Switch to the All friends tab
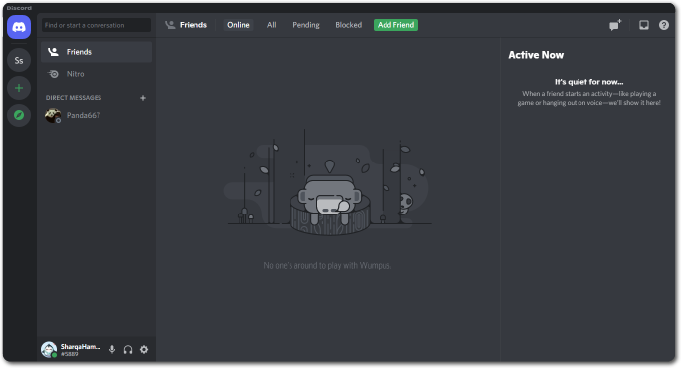Image resolution: width=681 pixels, height=368 pixels. pos(271,25)
